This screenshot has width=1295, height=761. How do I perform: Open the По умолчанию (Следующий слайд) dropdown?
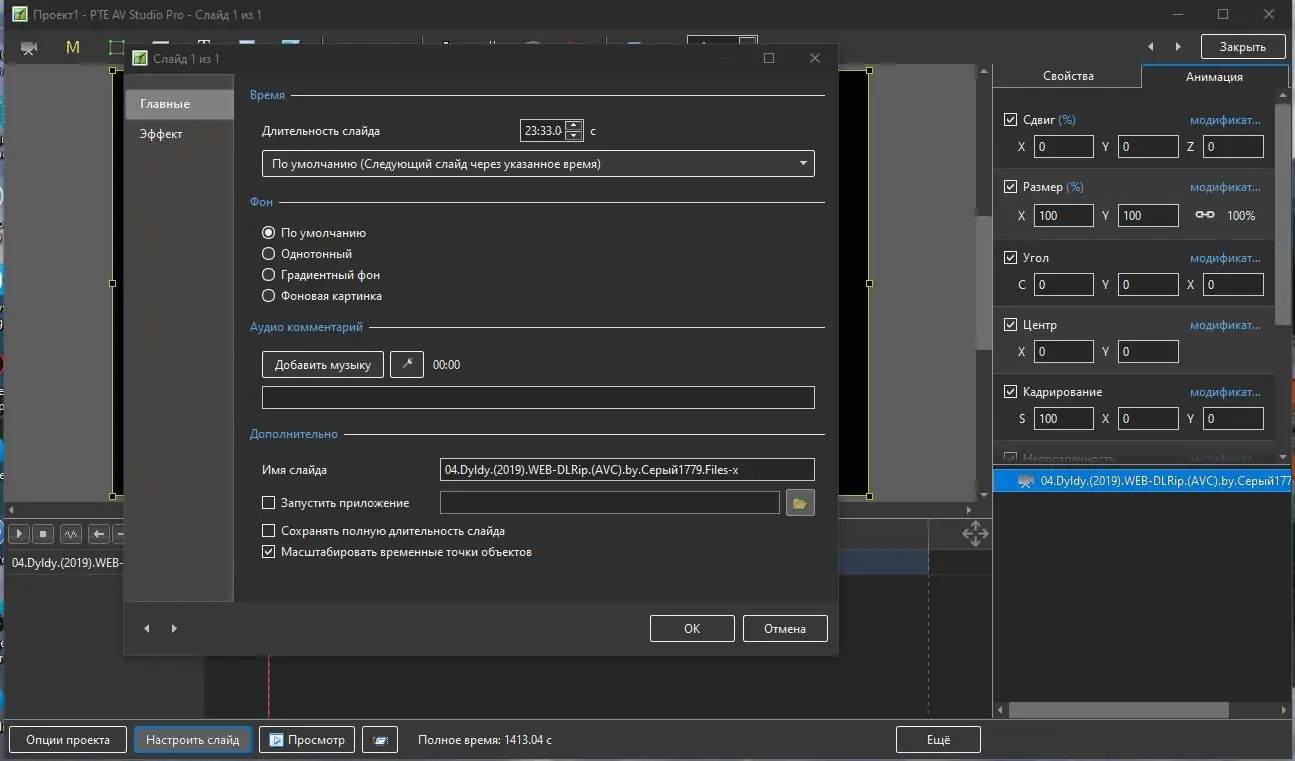tap(538, 163)
